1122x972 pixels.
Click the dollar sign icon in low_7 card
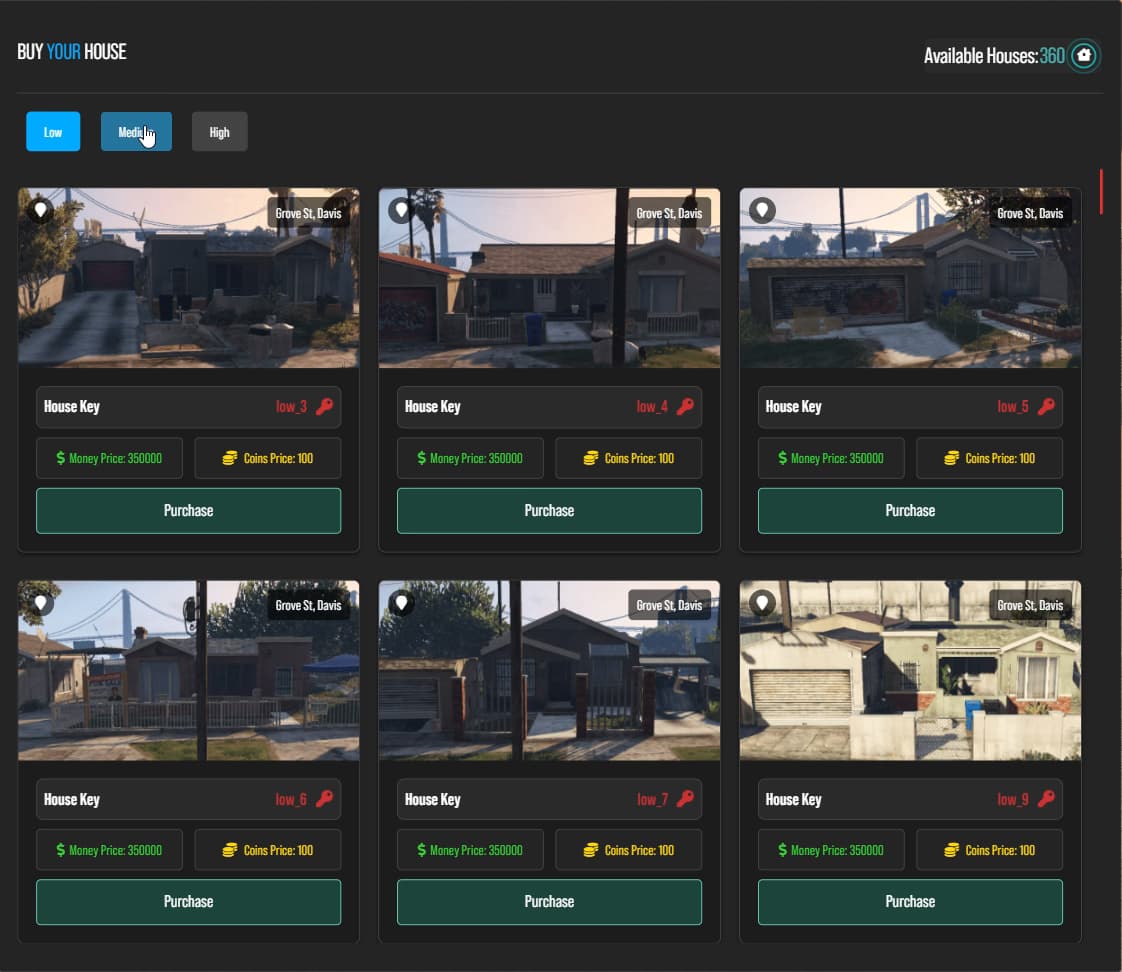pyautogui.click(x=421, y=850)
